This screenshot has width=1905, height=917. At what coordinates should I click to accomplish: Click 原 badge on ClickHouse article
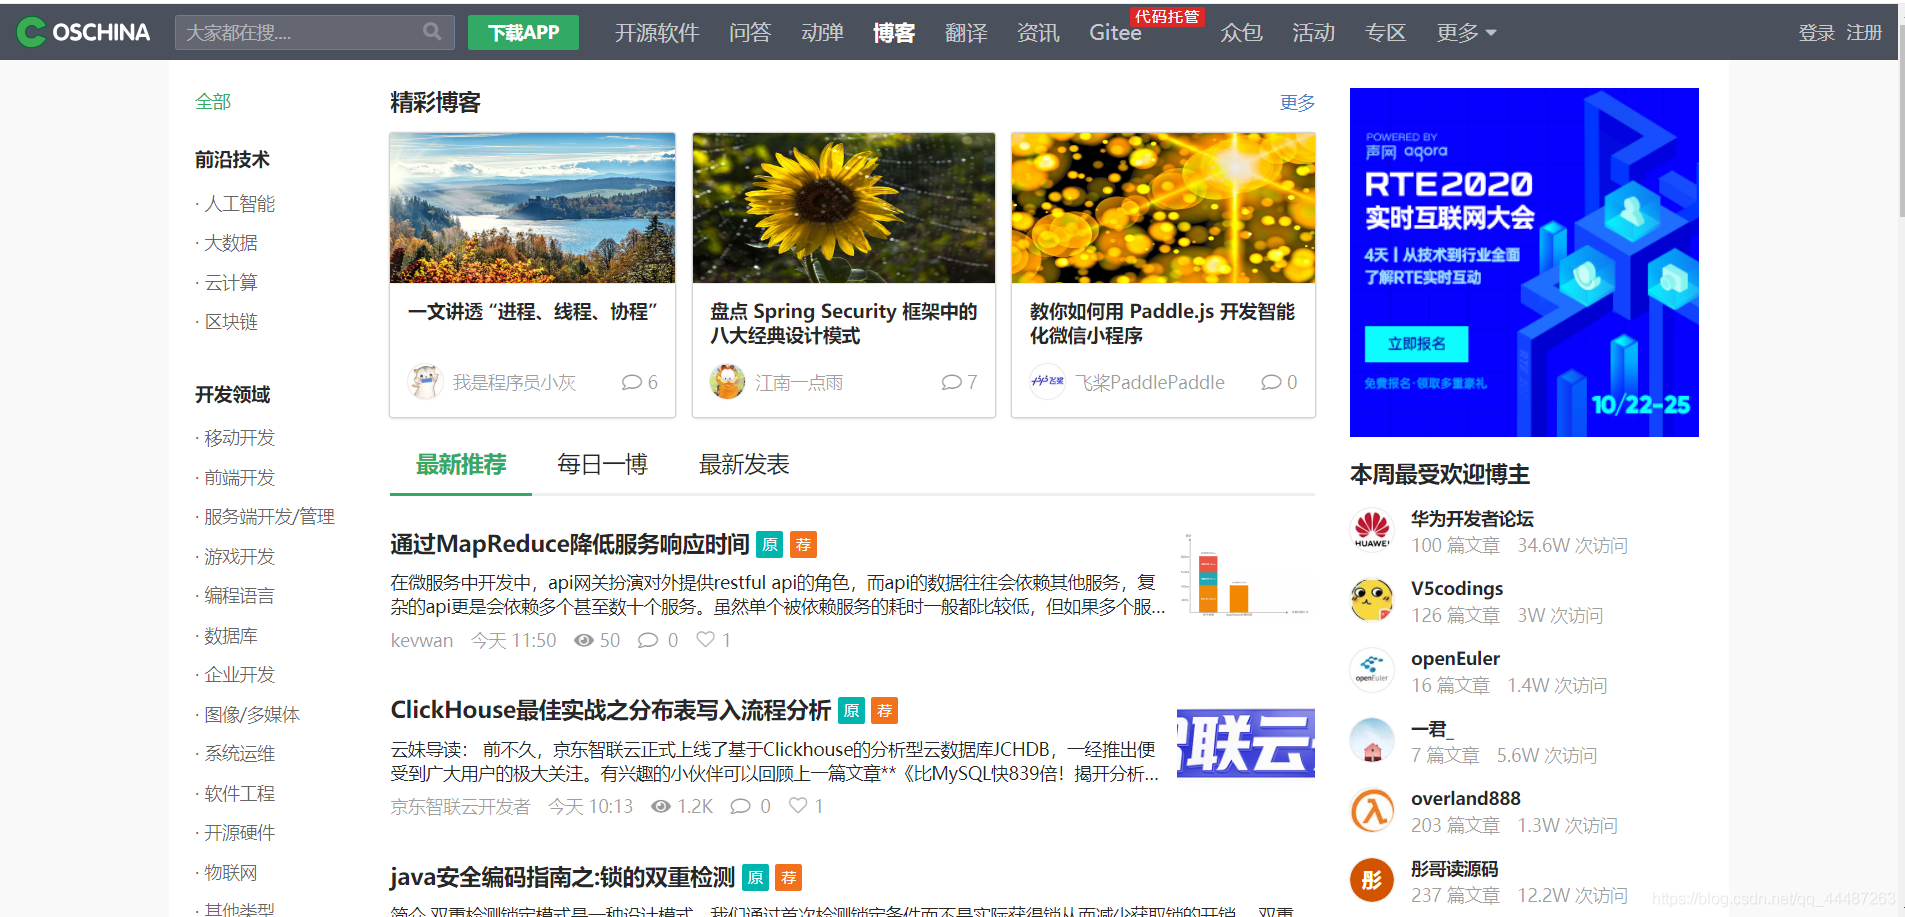pyautogui.click(x=851, y=710)
